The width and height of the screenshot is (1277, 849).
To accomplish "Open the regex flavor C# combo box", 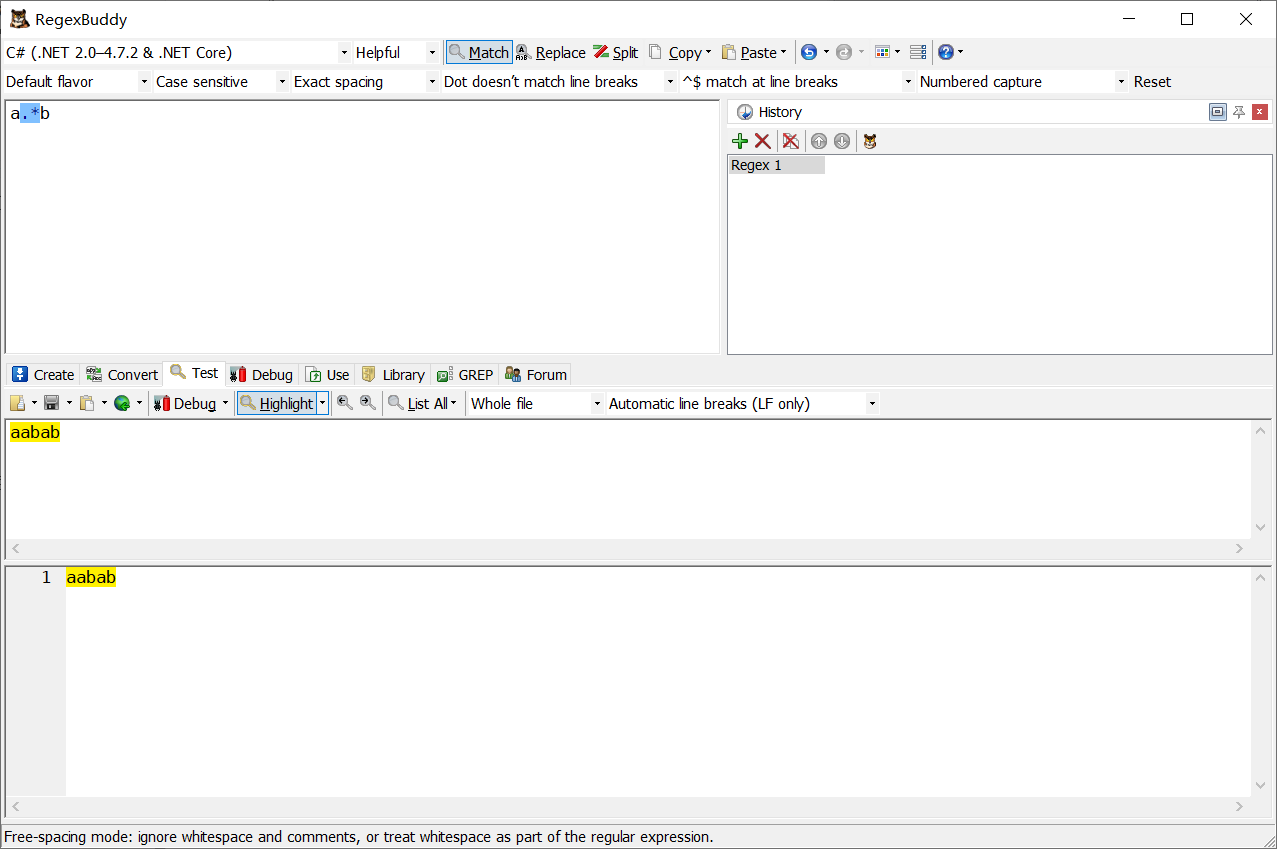I will click(x=177, y=52).
